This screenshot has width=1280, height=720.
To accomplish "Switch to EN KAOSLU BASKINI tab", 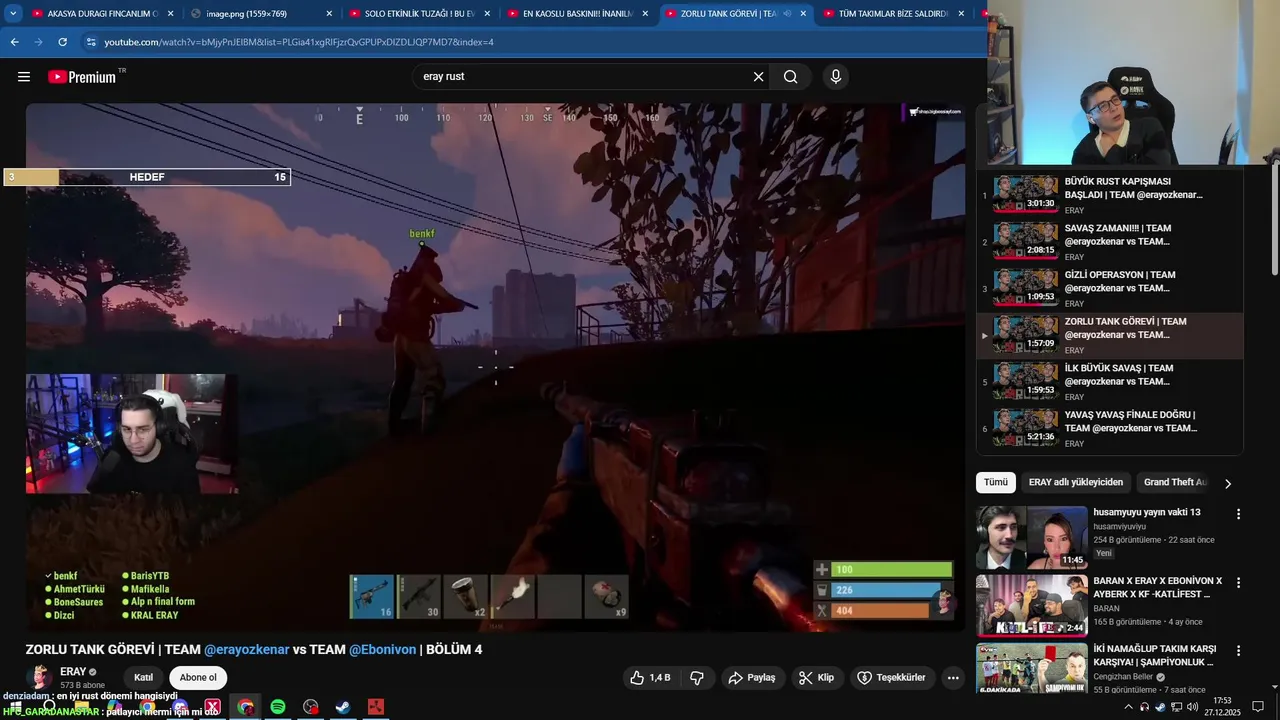I will 577,14.
